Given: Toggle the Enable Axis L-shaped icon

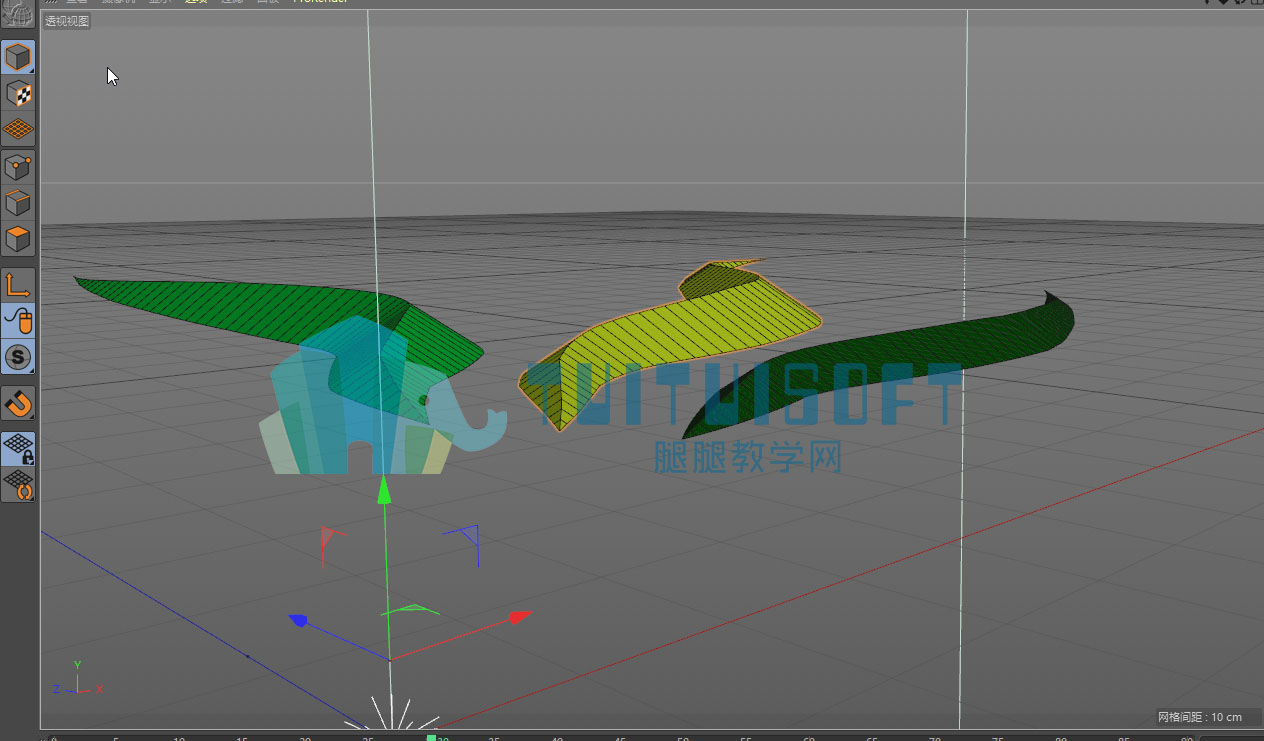Looking at the screenshot, I should 18,285.
